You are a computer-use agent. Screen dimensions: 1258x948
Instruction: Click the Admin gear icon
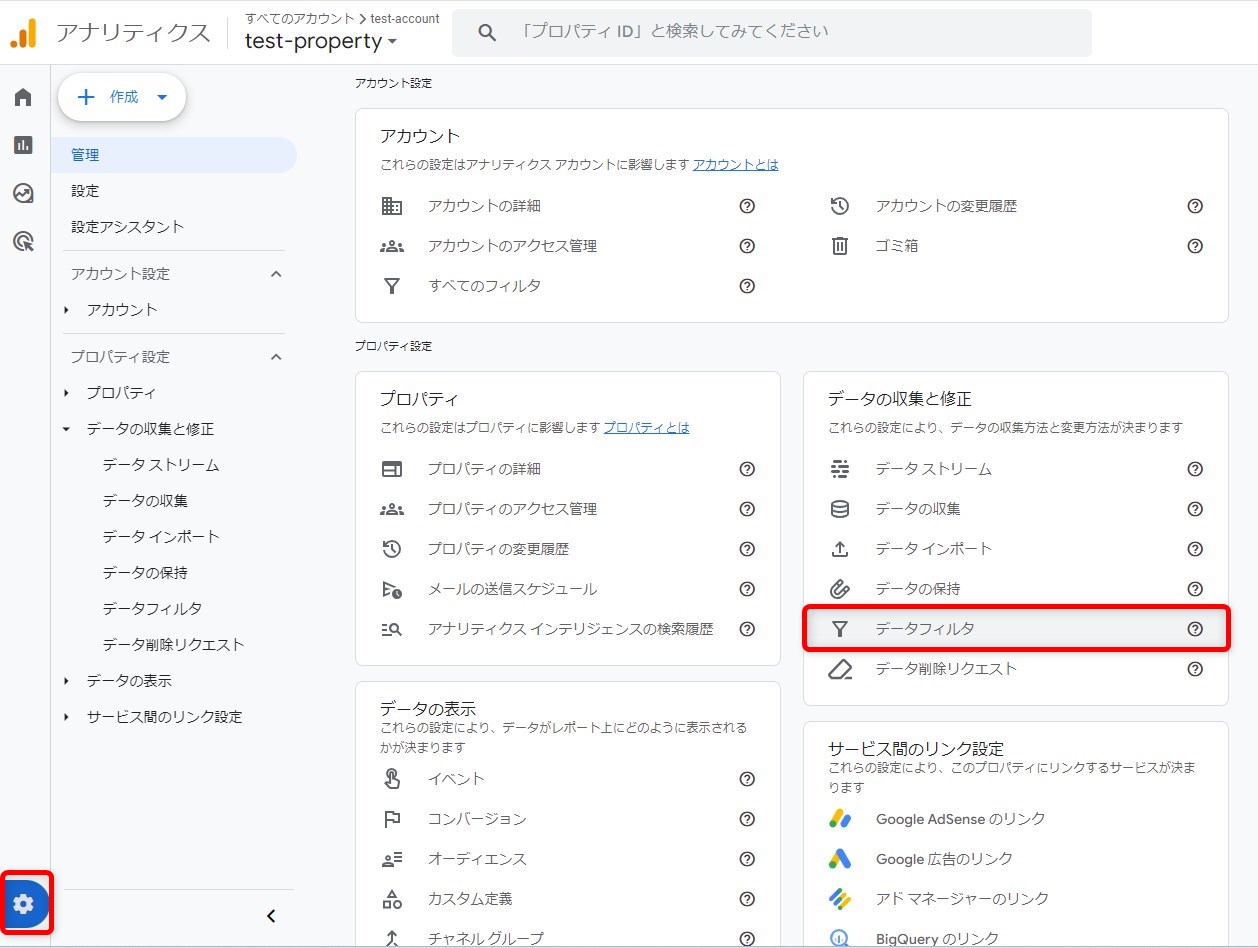point(24,904)
